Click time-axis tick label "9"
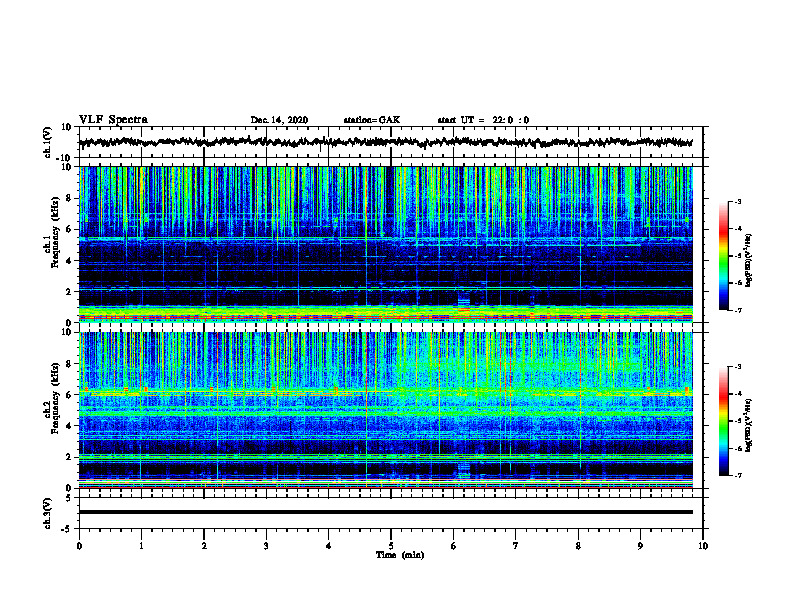The image size is (792, 612). 640,546
